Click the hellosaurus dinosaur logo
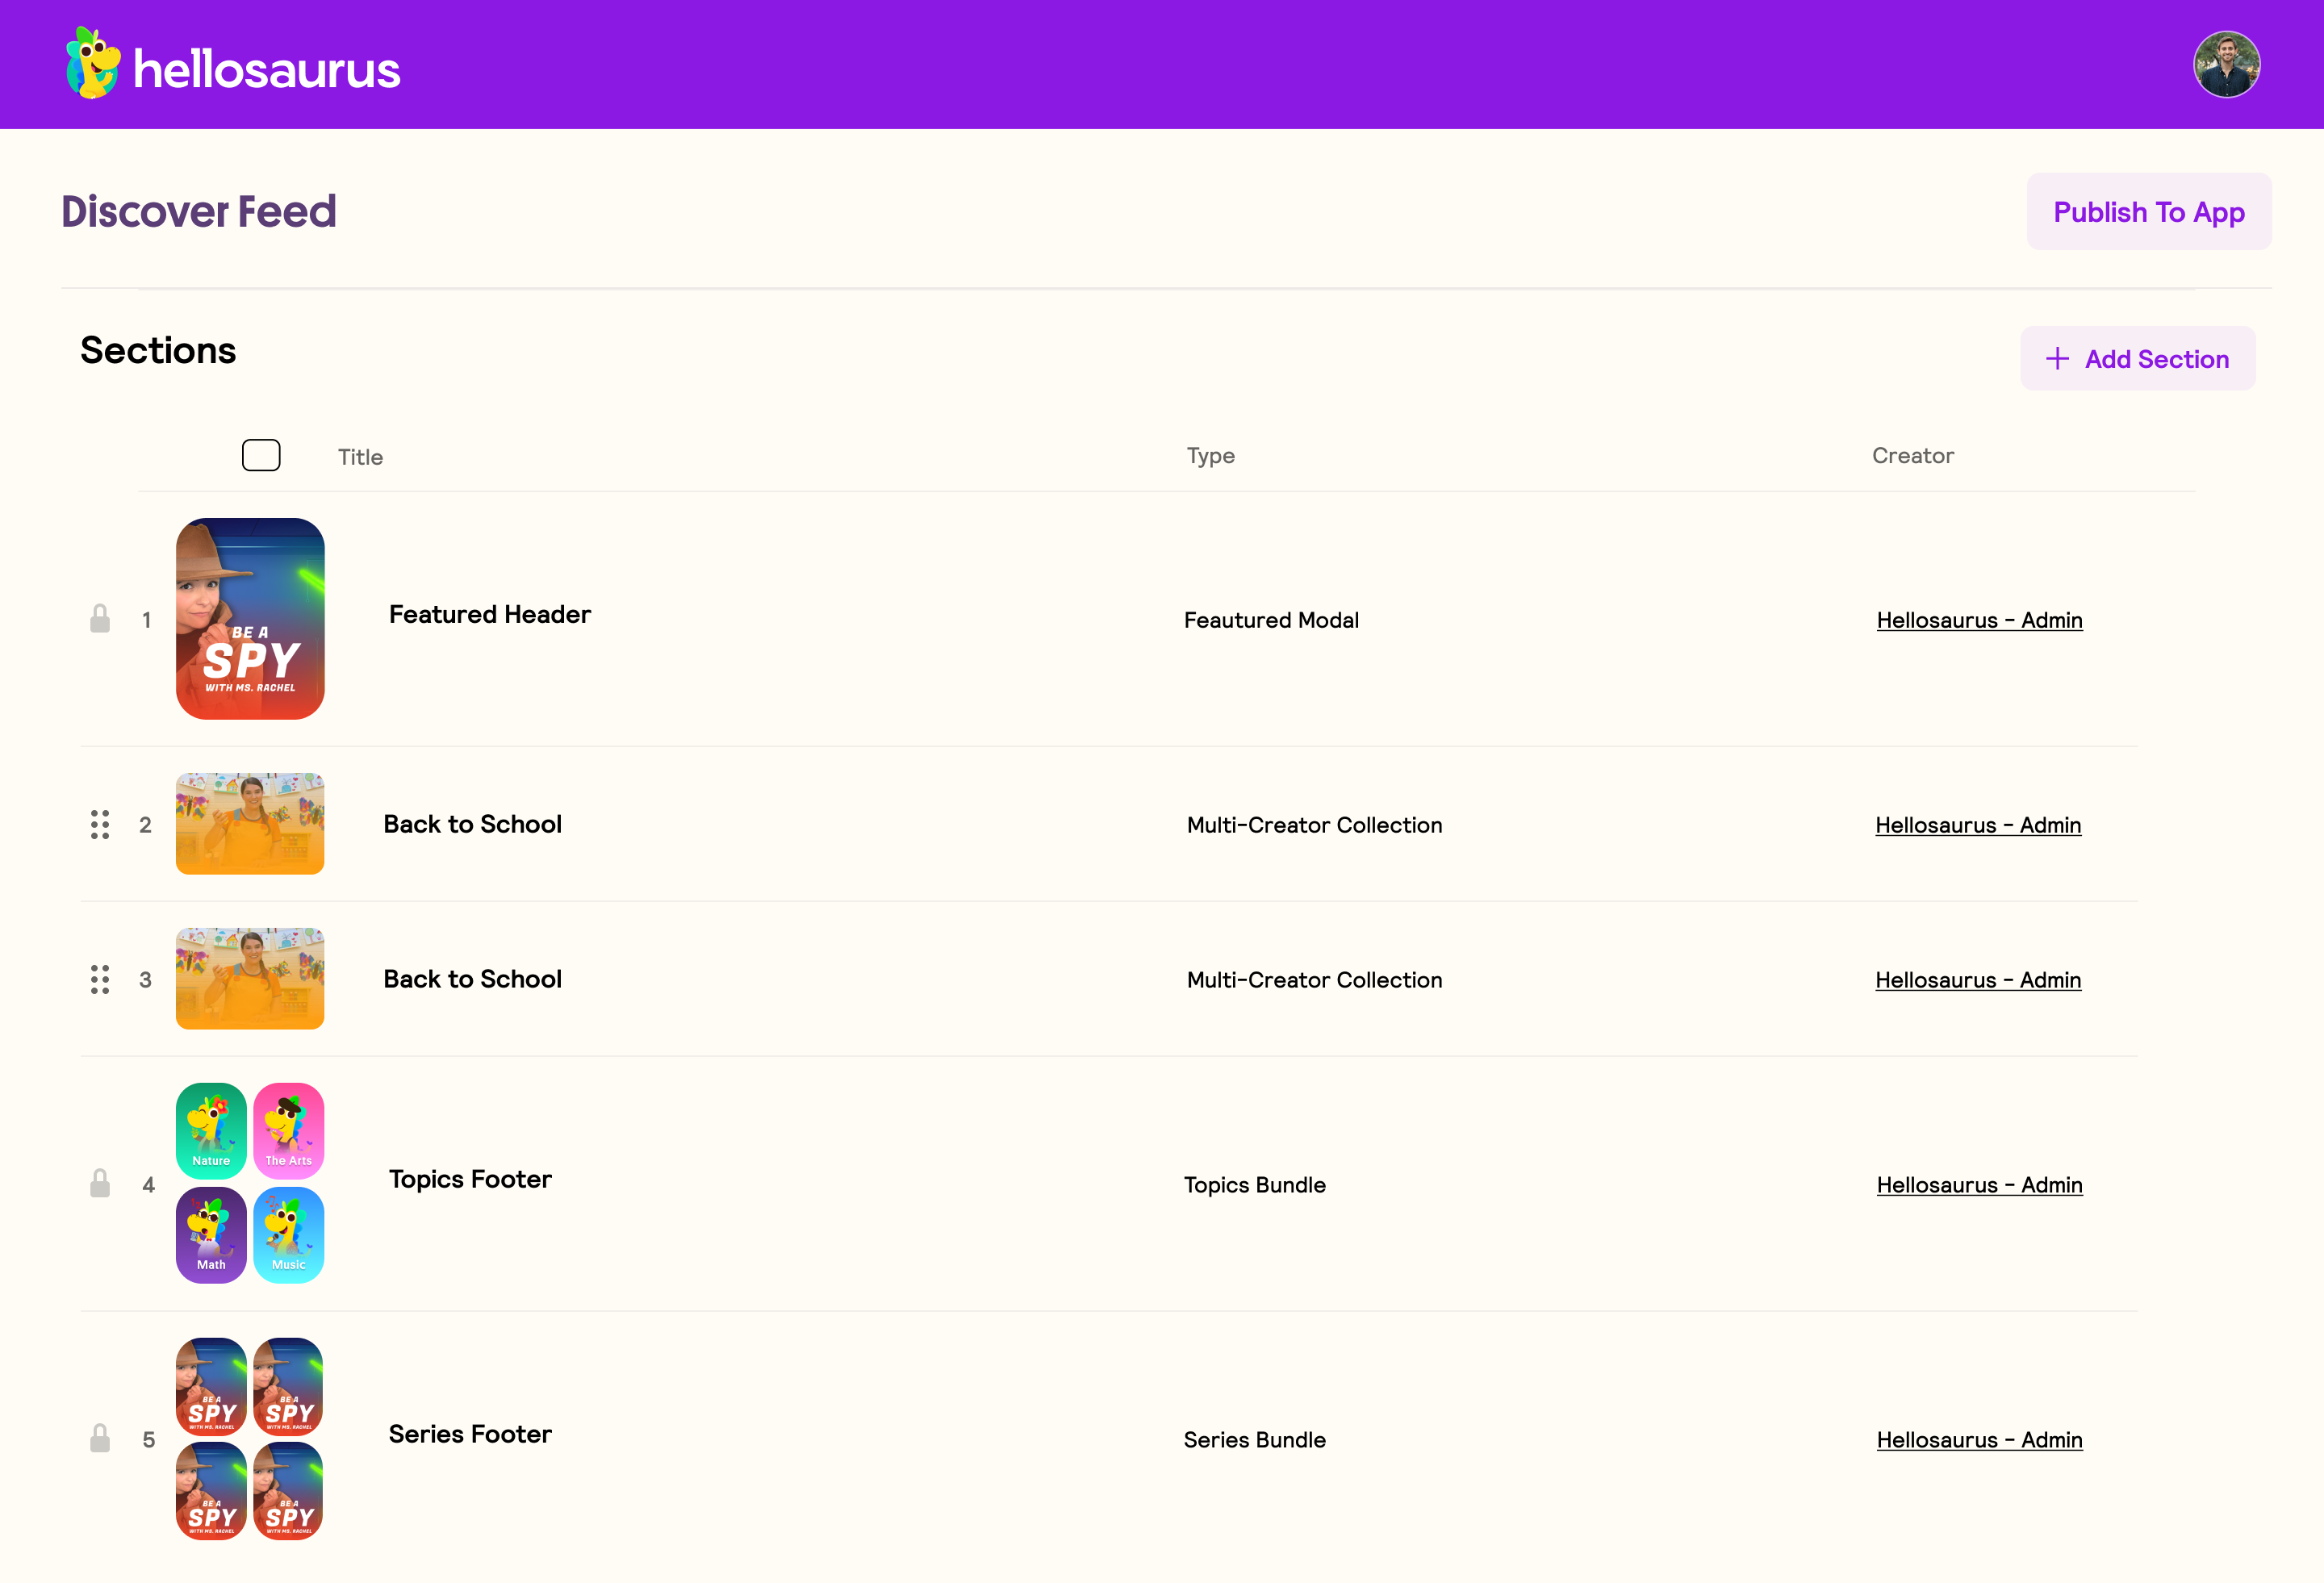Viewport: 2324px width, 1583px height. pos(92,64)
